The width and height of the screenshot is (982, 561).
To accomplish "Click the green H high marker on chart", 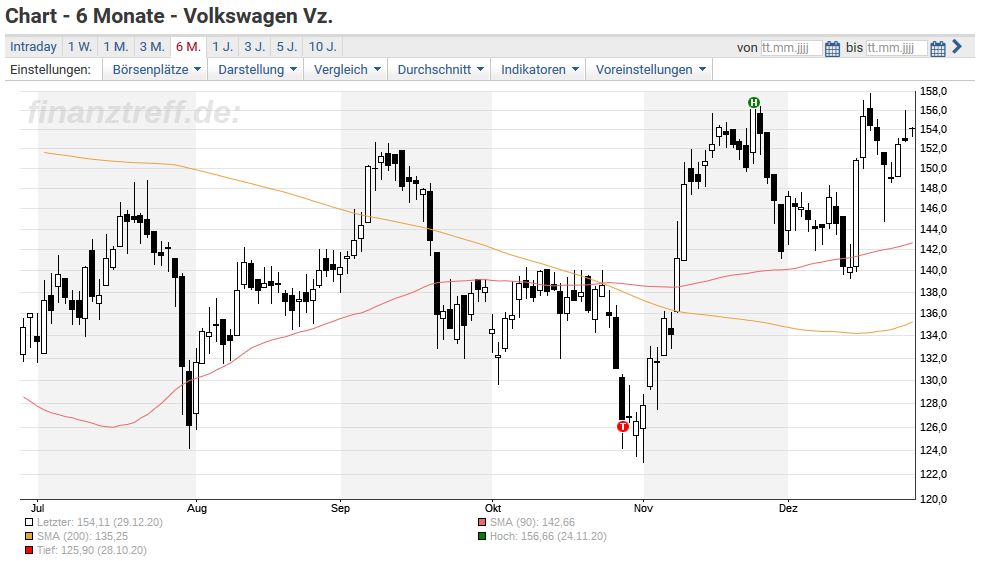I will pyautogui.click(x=754, y=103).
